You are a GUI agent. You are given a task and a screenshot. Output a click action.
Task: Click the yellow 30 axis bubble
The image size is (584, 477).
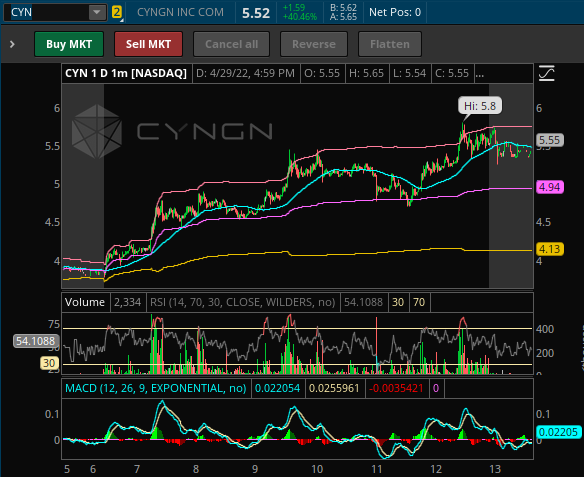(x=49, y=363)
